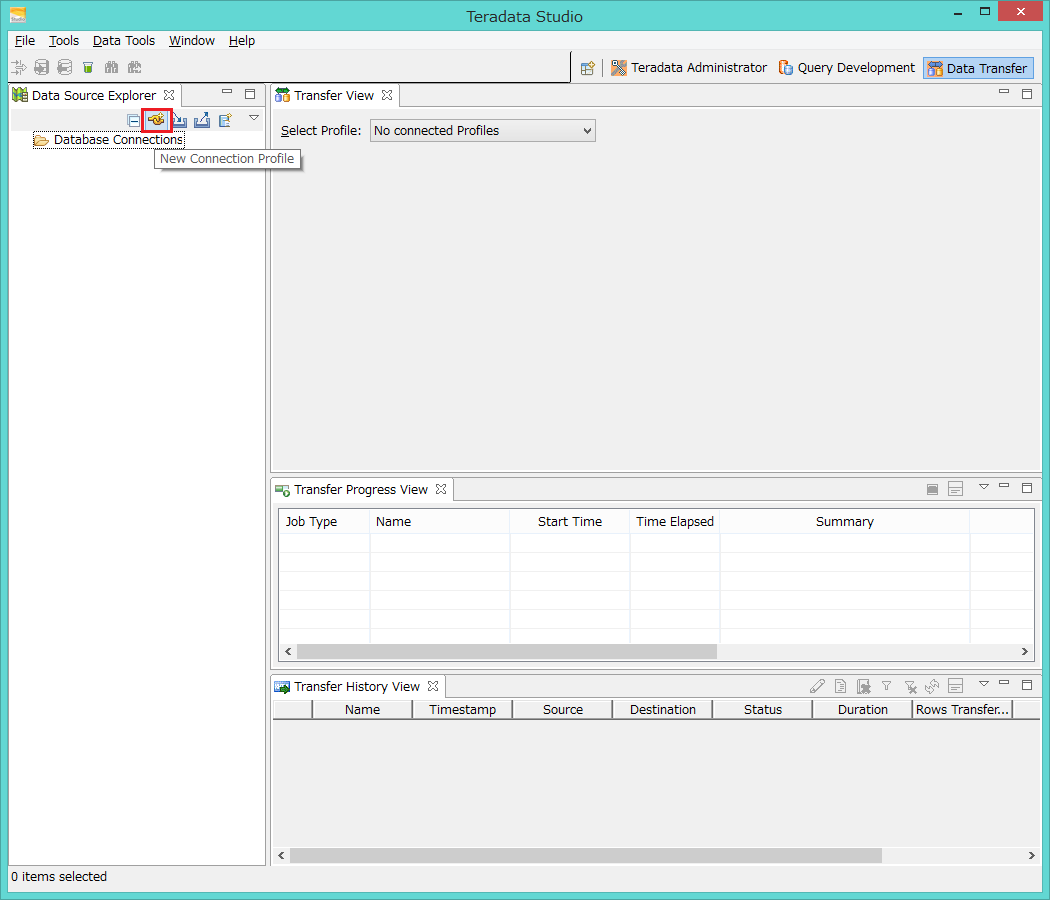The height and width of the screenshot is (900, 1050).
Task: Sort by the Destination column header
Action: [662, 710]
